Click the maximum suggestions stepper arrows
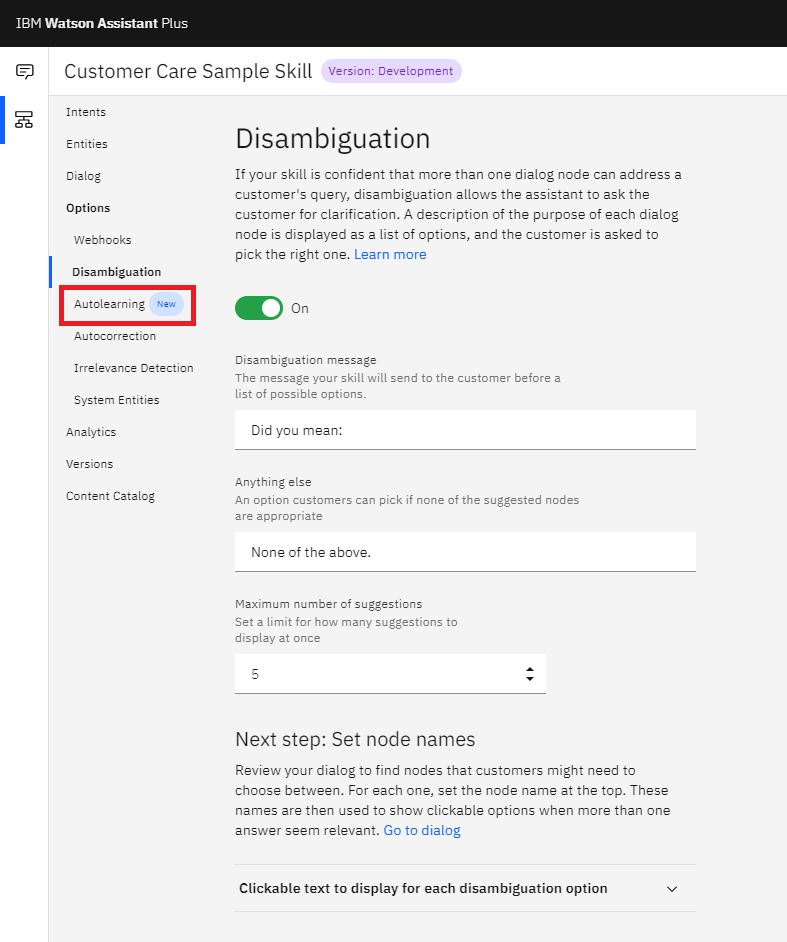Image resolution: width=787 pixels, height=942 pixels. coord(529,674)
